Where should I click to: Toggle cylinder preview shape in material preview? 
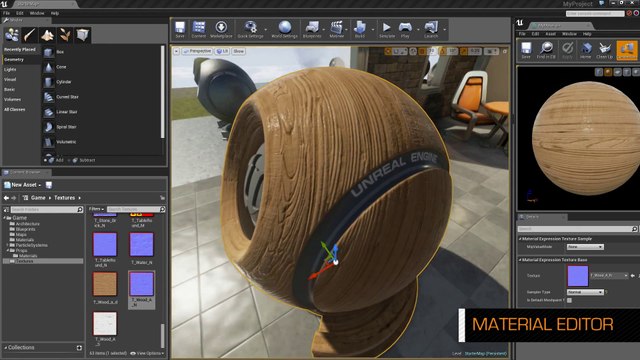(x=599, y=72)
